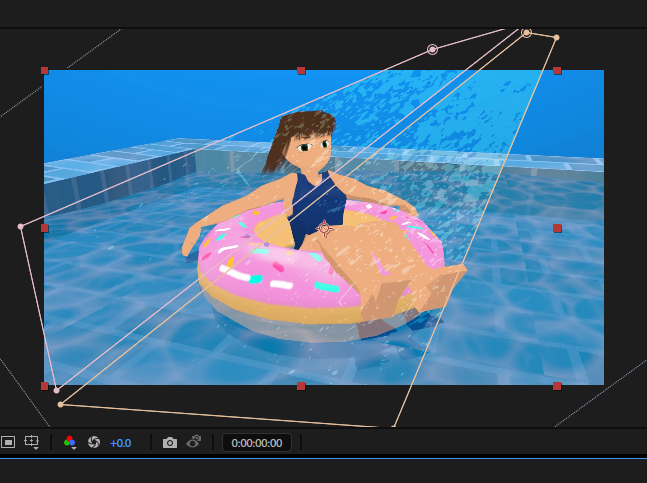This screenshot has width=647, height=483.
Task: Take a snapshot with the camera icon
Action: (170, 443)
